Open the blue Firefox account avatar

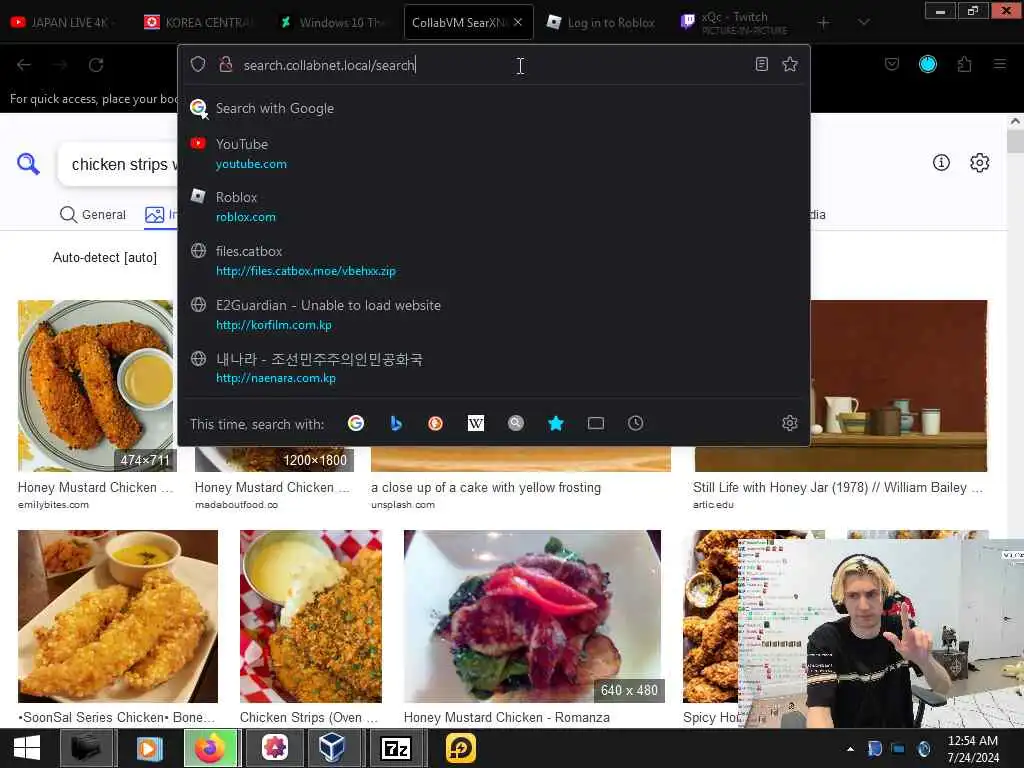pos(928,64)
